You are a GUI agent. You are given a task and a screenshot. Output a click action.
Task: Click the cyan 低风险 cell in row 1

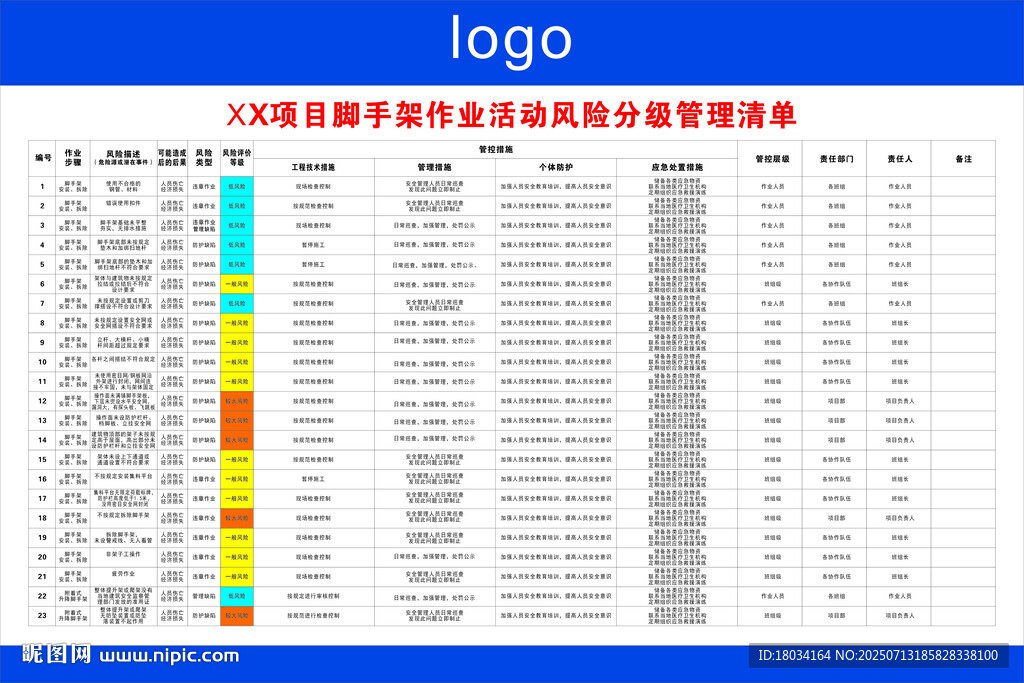tap(236, 185)
